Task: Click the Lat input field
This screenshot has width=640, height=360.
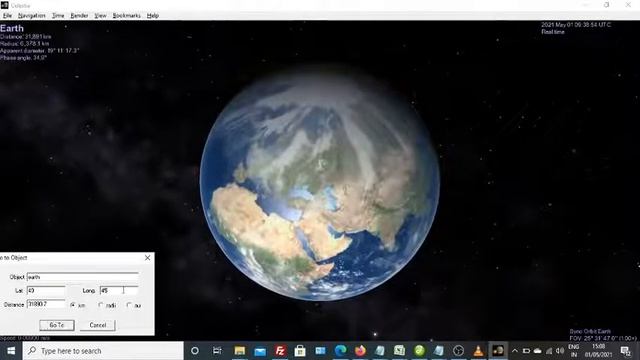Action: click(x=46, y=291)
